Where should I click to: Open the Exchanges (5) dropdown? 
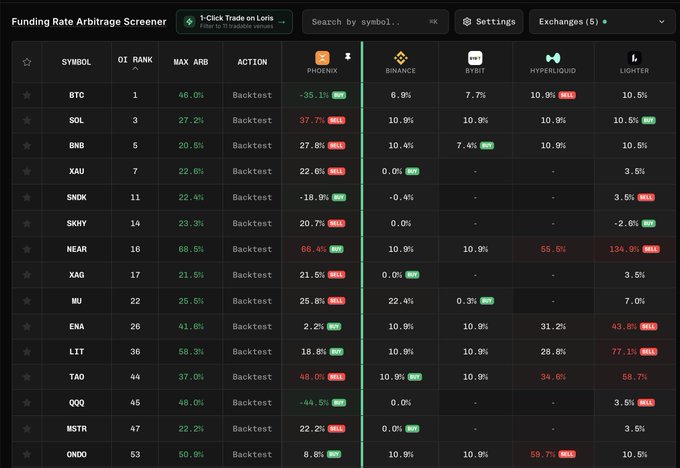point(602,22)
